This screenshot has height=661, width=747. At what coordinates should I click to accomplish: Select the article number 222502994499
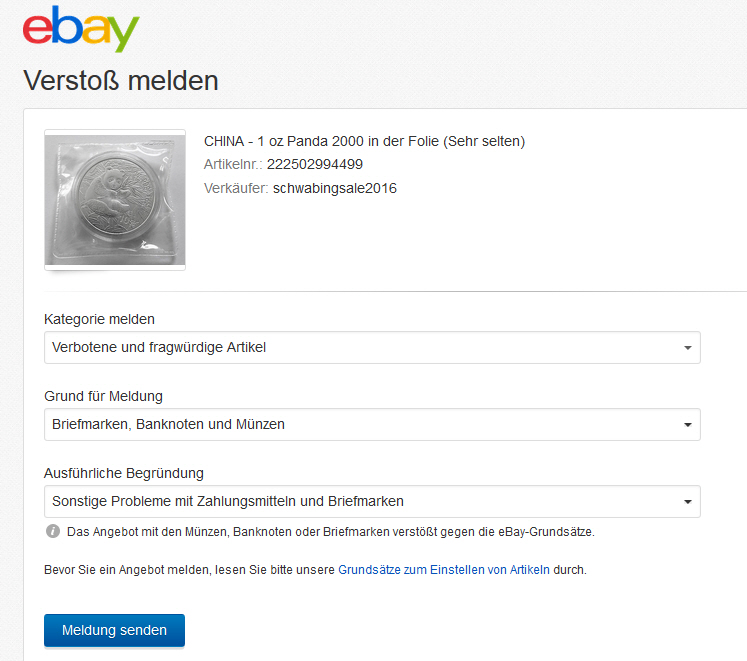click(x=314, y=164)
